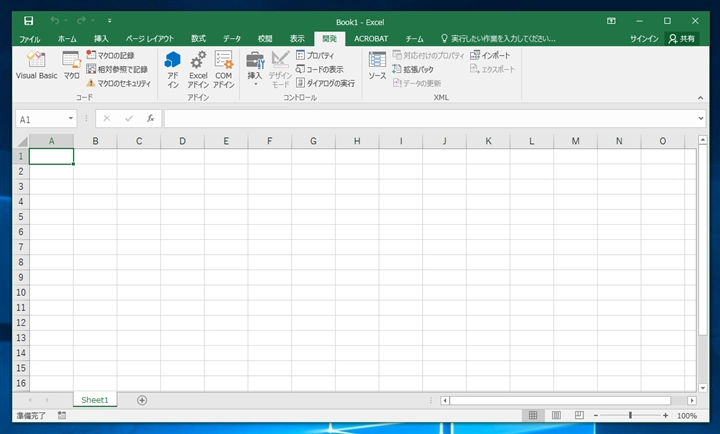Open the アドイン (Add-ins) store icon
The width and height of the screenshot is (720, 434).
tap(173, 69)
